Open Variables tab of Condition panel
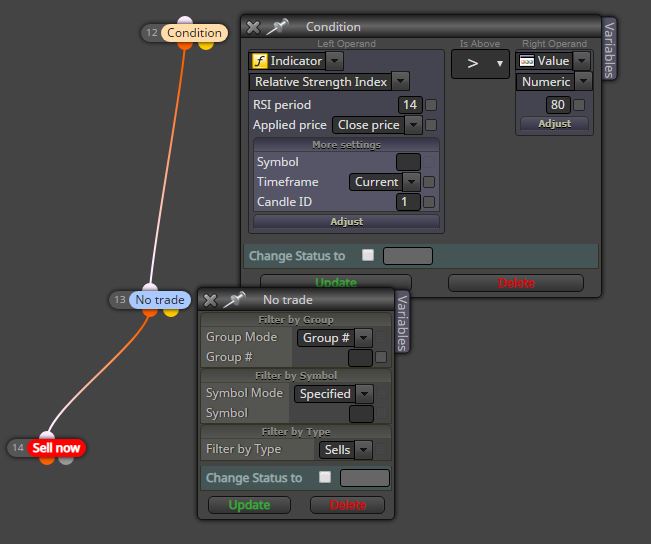Viewport: 651px width, 544px height. tap(609, 50)
